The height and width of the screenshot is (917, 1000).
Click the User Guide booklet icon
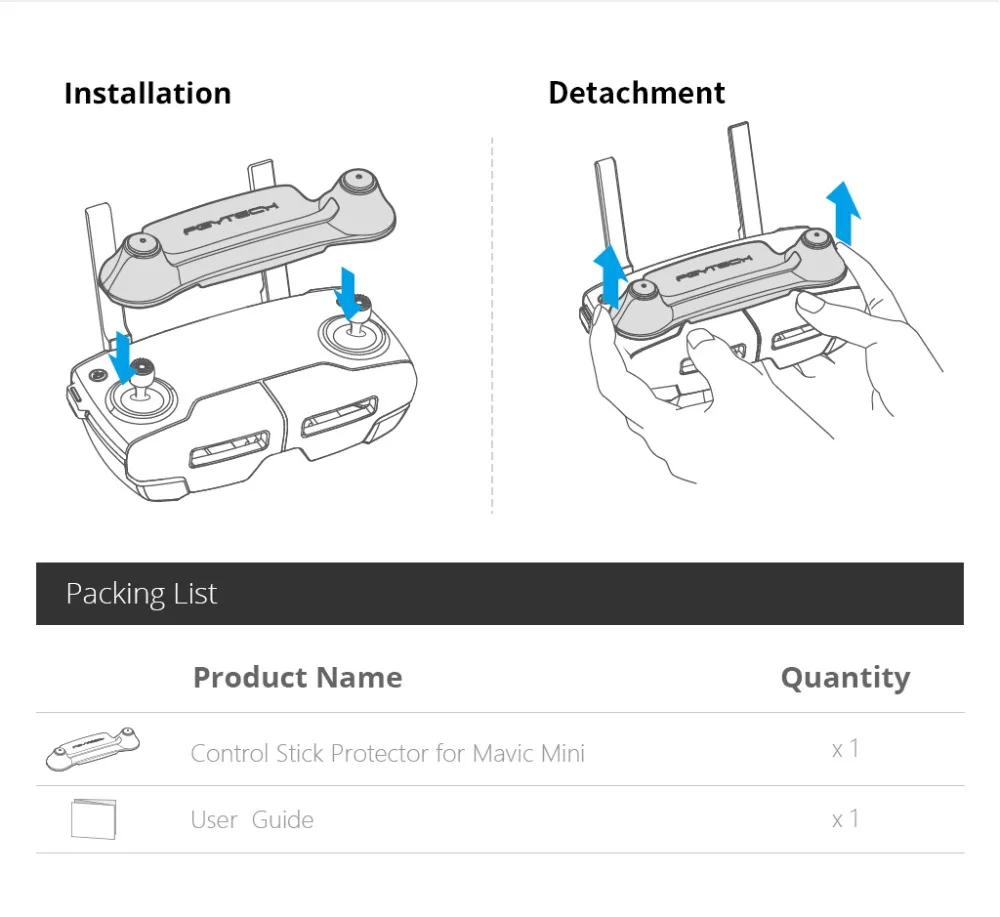tap(93, 819)
